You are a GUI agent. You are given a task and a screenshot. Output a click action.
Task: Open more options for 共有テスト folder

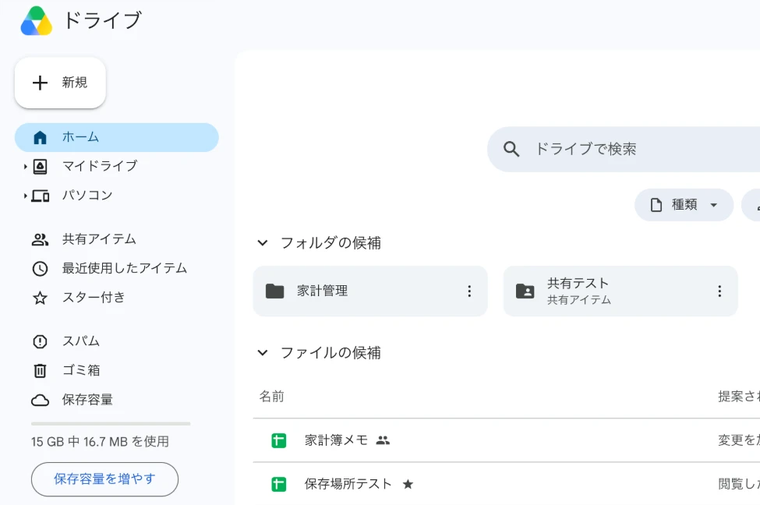click(x=720, y=291)
